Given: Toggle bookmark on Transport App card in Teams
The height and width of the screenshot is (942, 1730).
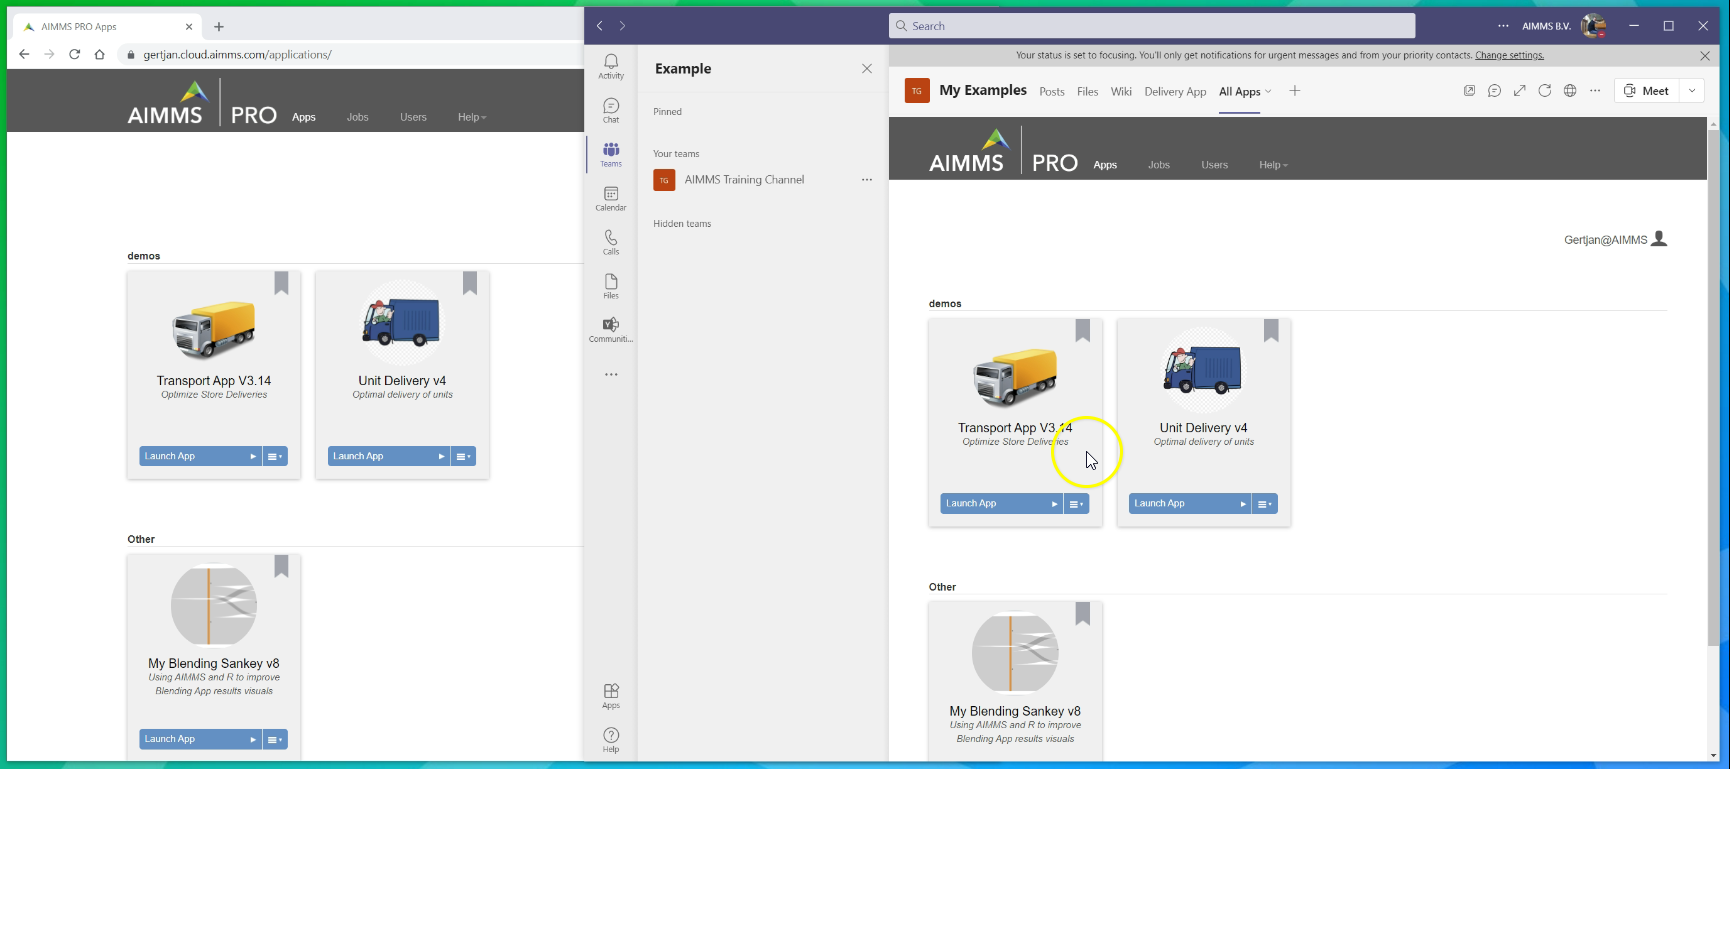Looking at the screenshot, I should pos(1083,331).
